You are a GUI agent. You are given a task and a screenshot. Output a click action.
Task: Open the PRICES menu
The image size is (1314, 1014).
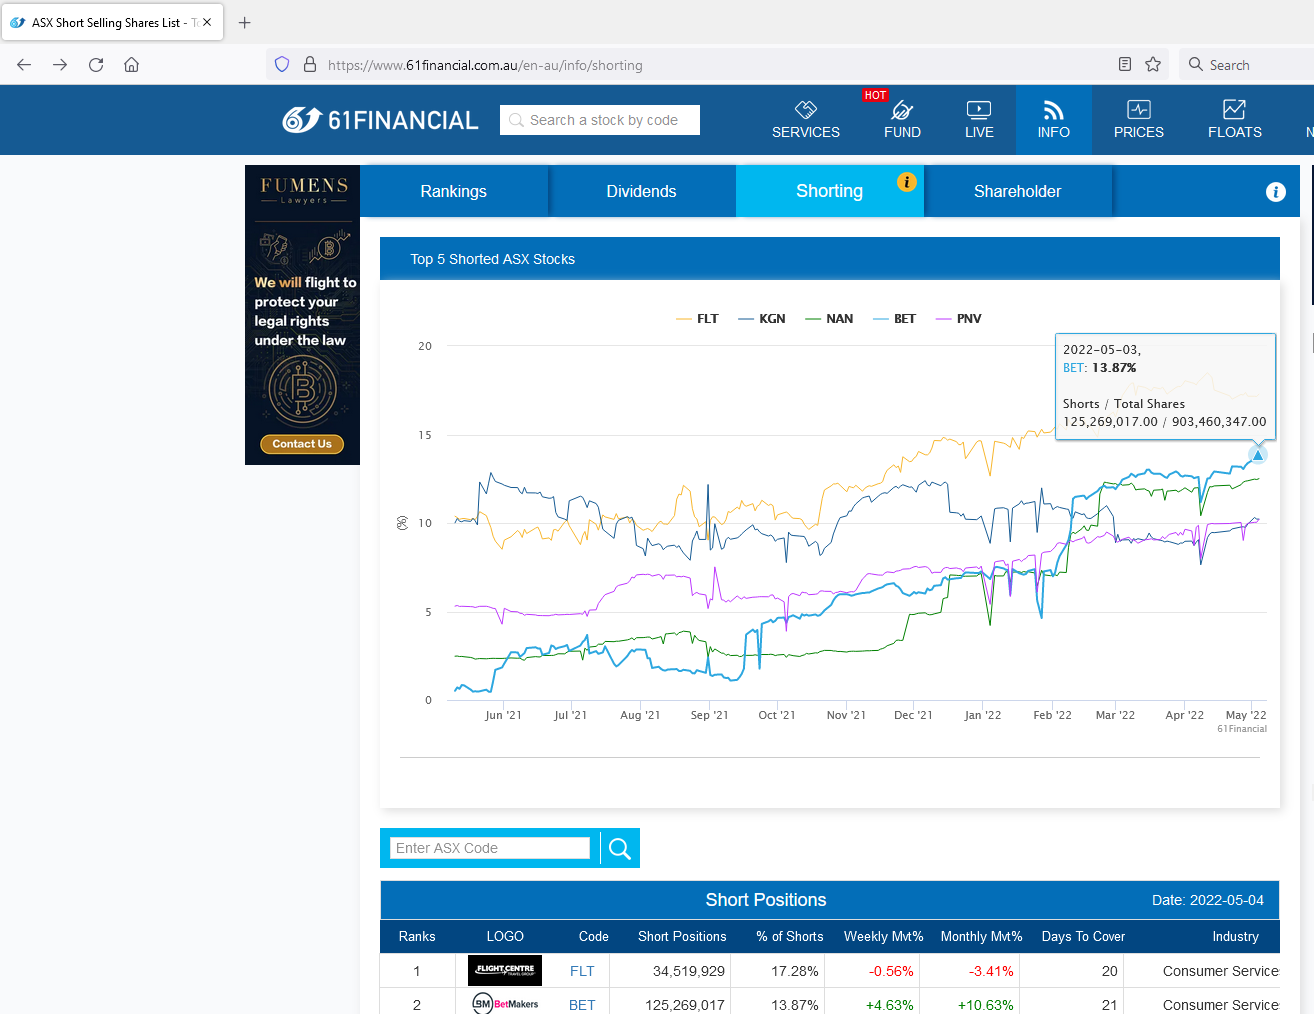(x=1139, y=119)
